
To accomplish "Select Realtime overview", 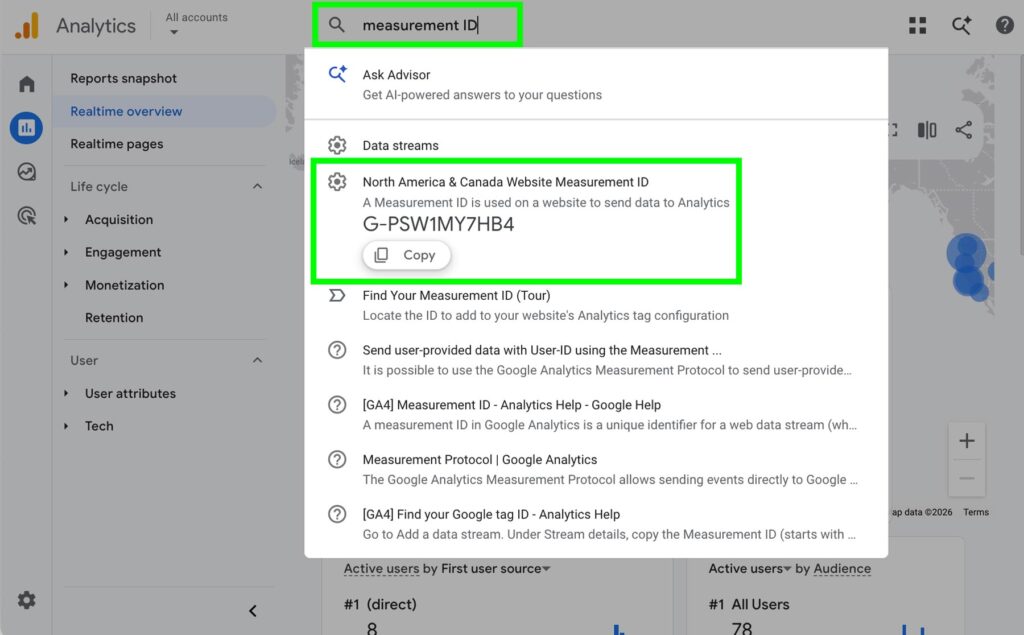I will point(165,111).
